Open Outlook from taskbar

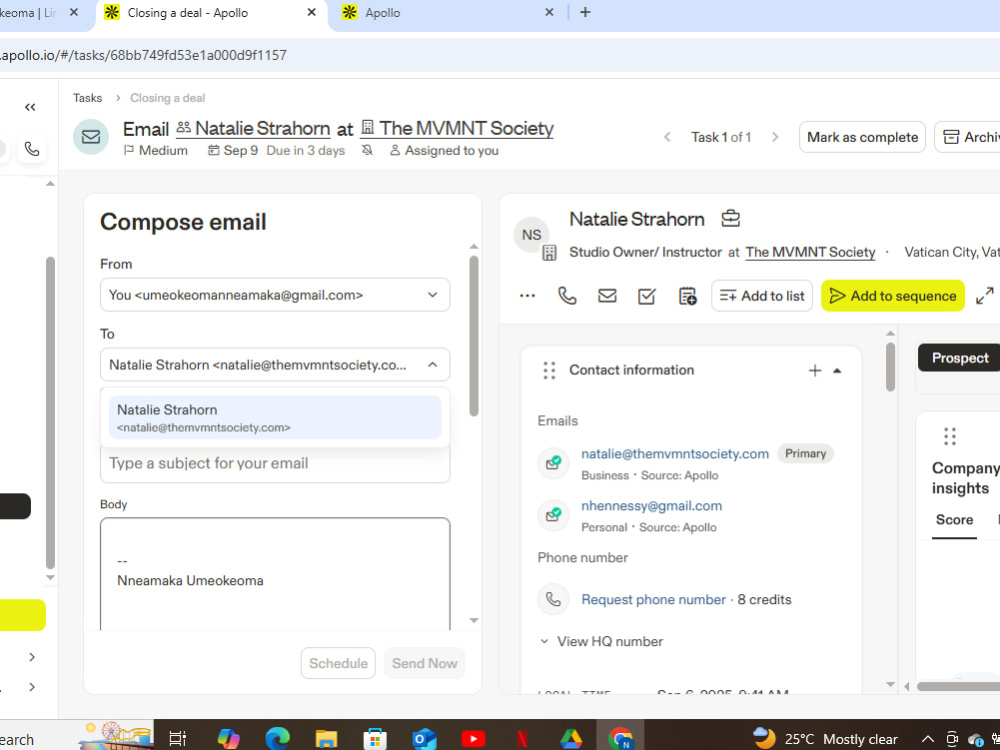pos(423,739)
